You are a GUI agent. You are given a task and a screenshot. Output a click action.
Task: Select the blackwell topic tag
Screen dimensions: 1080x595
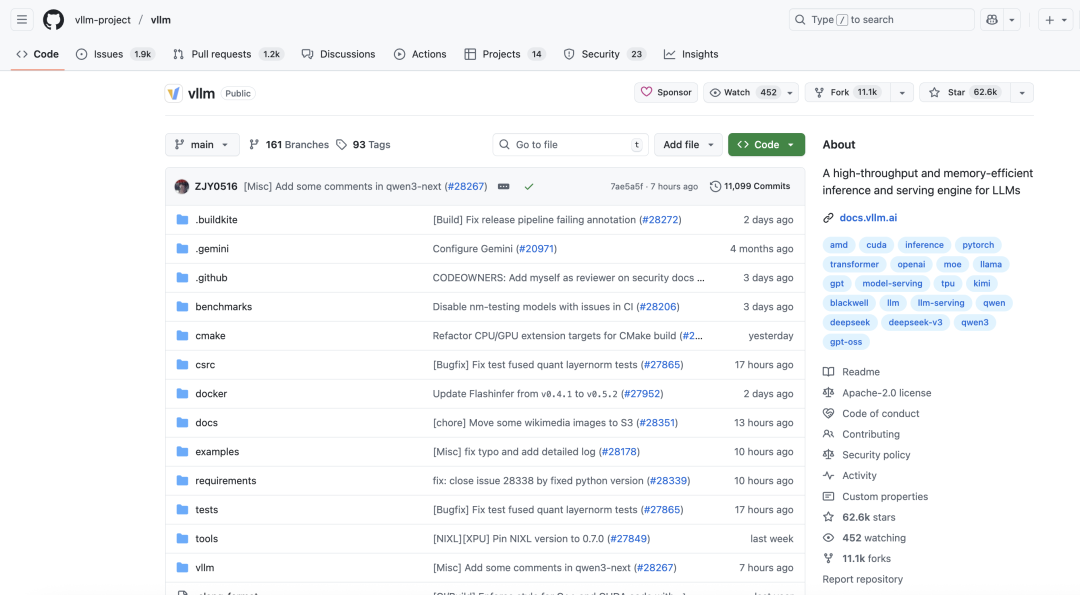tap(849, 303)
